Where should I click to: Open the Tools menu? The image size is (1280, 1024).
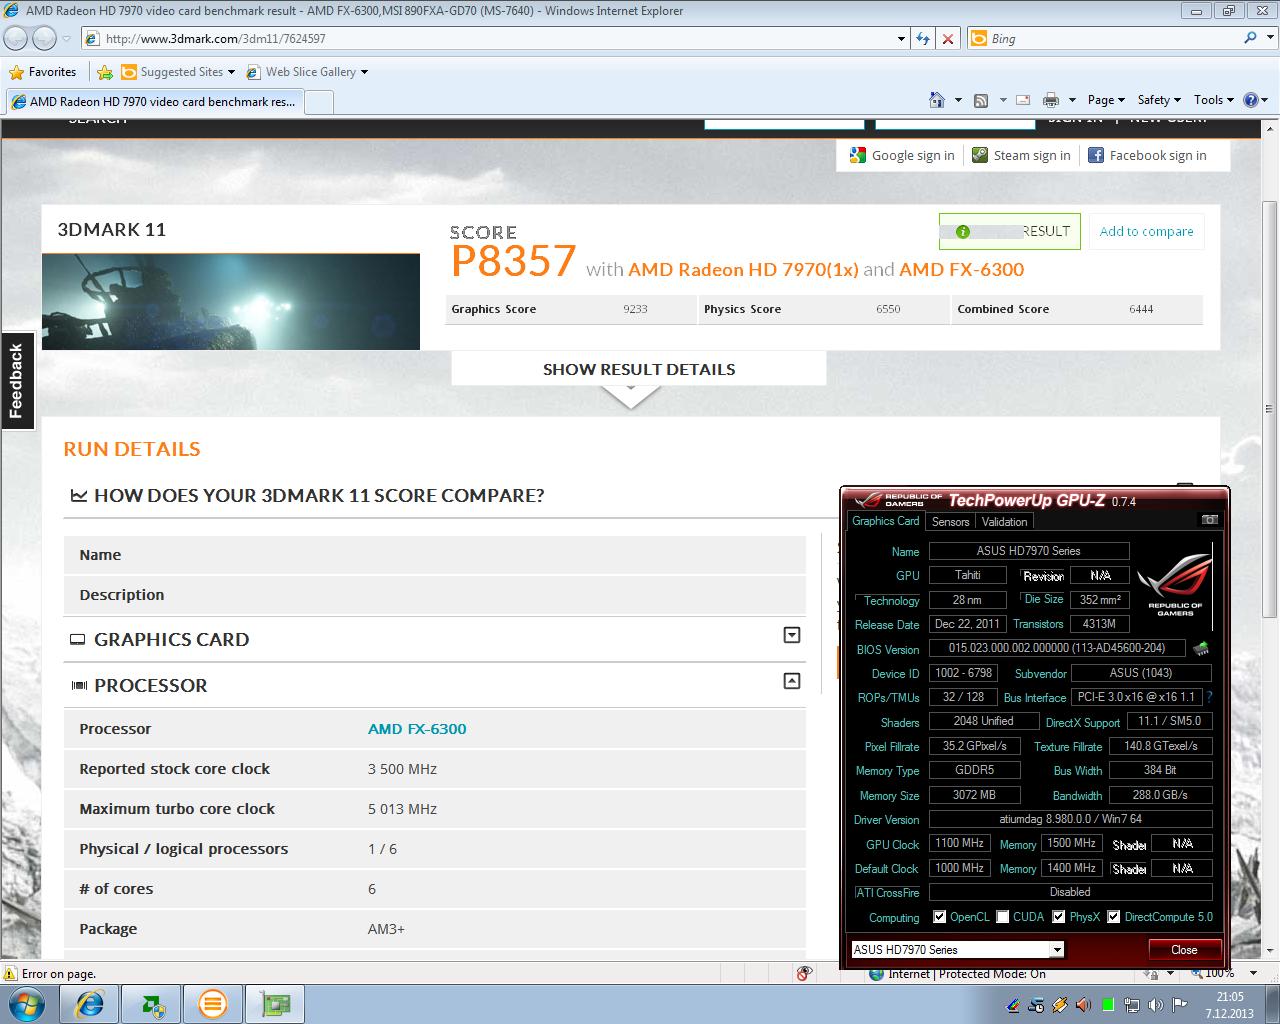pos(1214,100)
